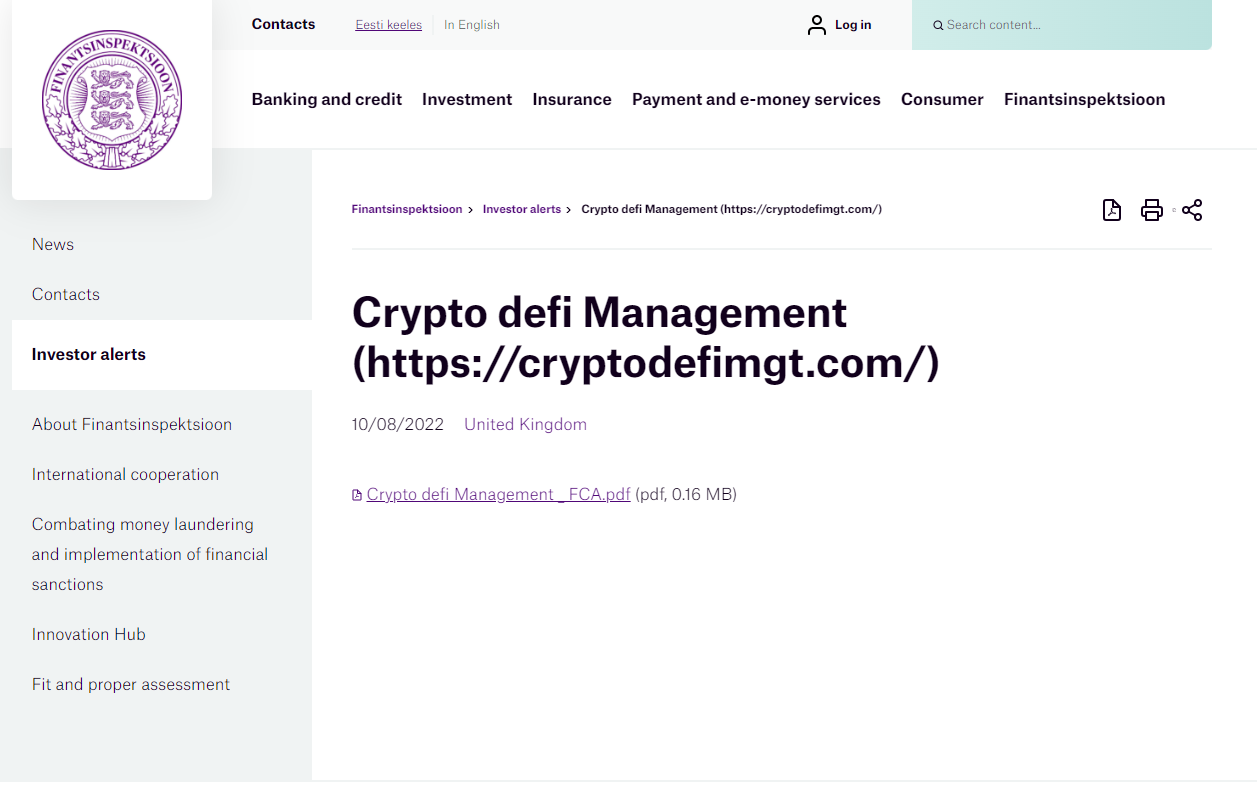
Task: Click the search magnifier icon
Action: pyautogui.click(x=938, y=26)
